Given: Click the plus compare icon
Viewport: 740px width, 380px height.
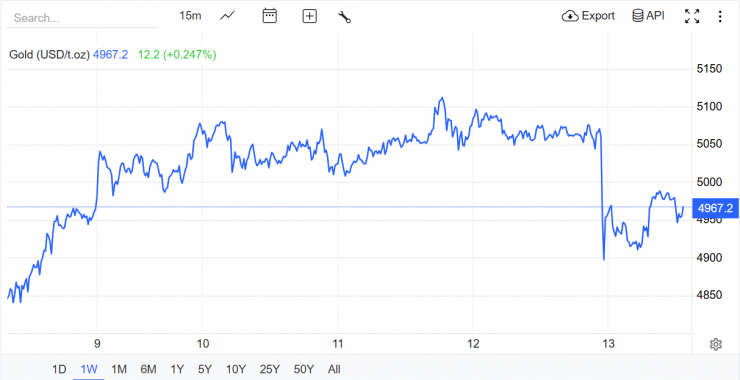Looking at the screenshot, I should [310, 17].
